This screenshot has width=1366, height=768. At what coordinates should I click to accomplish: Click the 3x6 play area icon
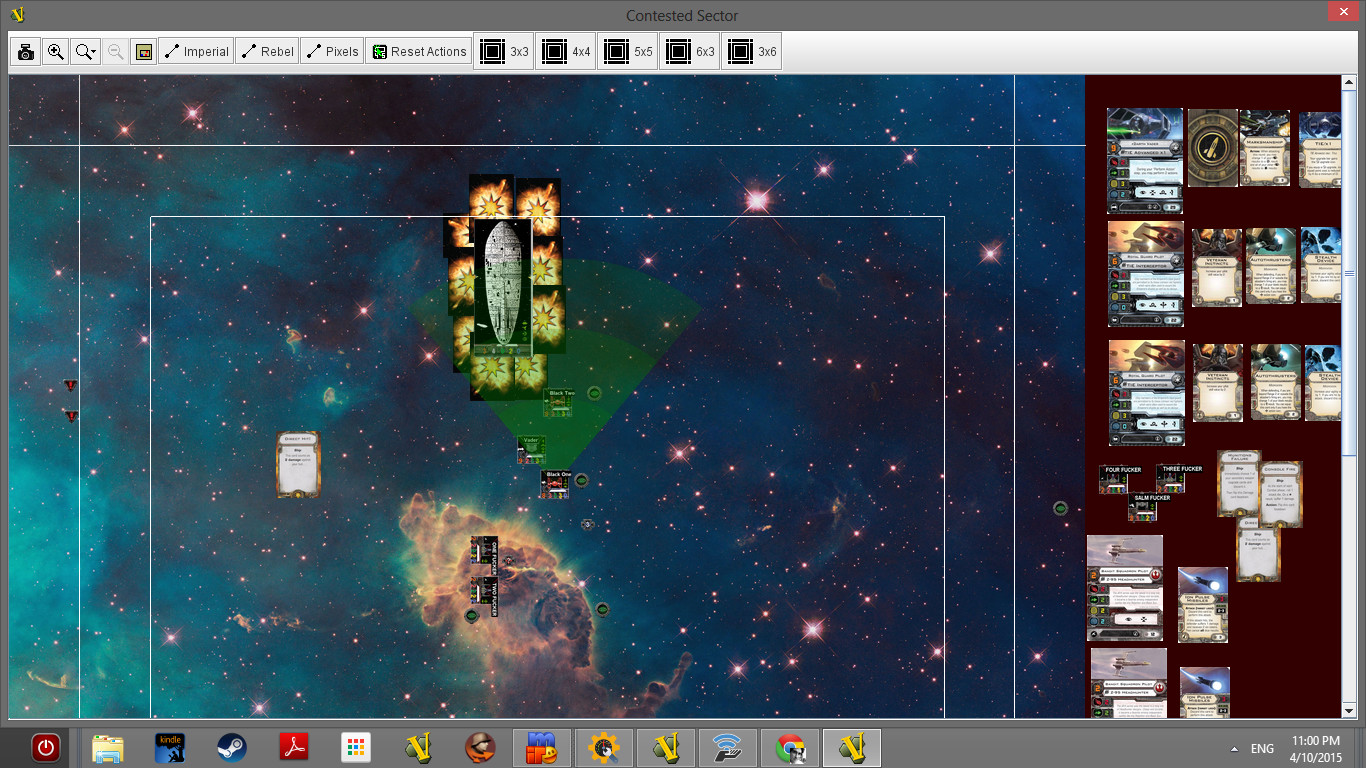click(739, 52)
